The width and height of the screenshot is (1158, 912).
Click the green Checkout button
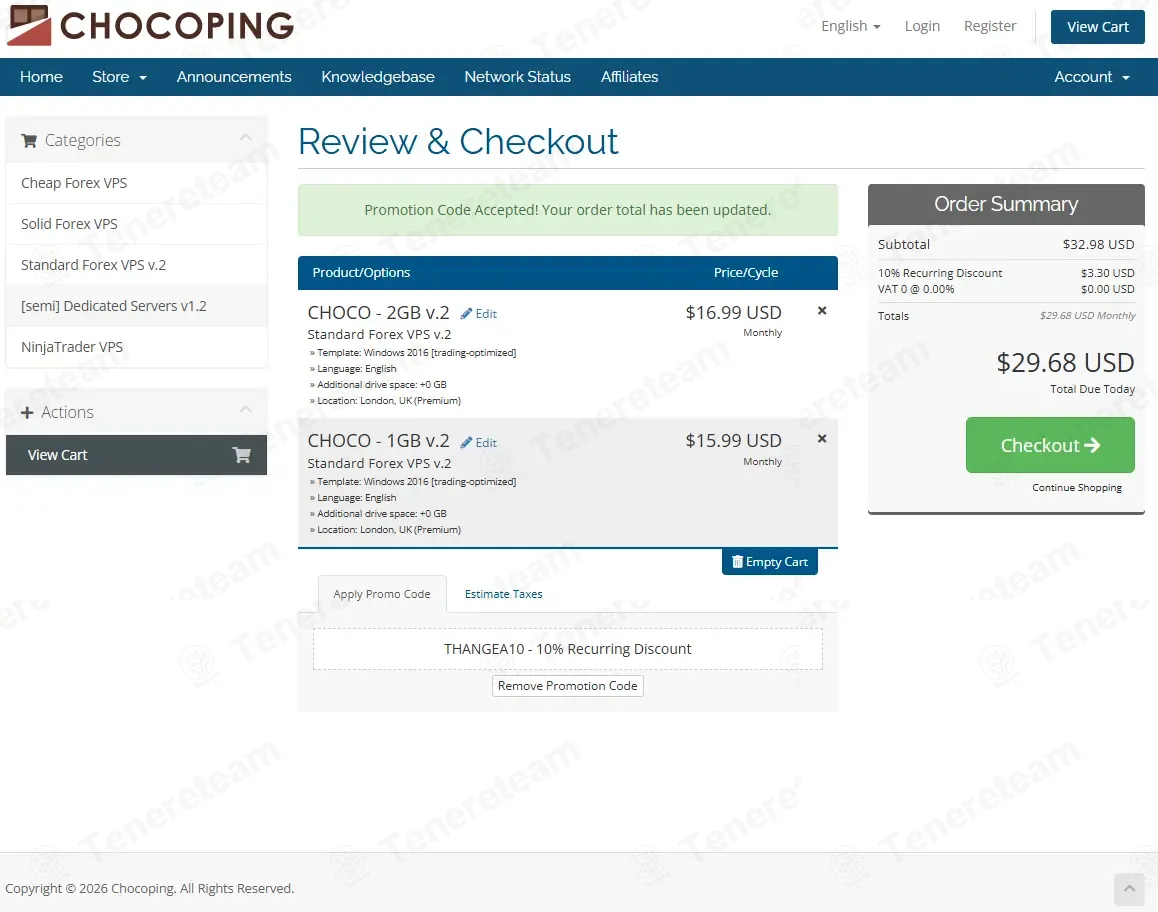[1050, 445]
